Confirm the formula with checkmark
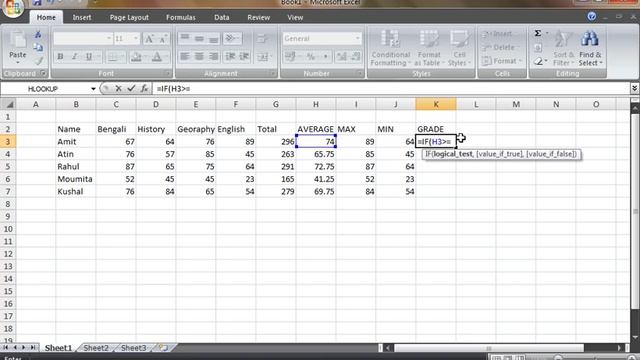The height and width of the screenshot is (360, 640). (131, 88)
